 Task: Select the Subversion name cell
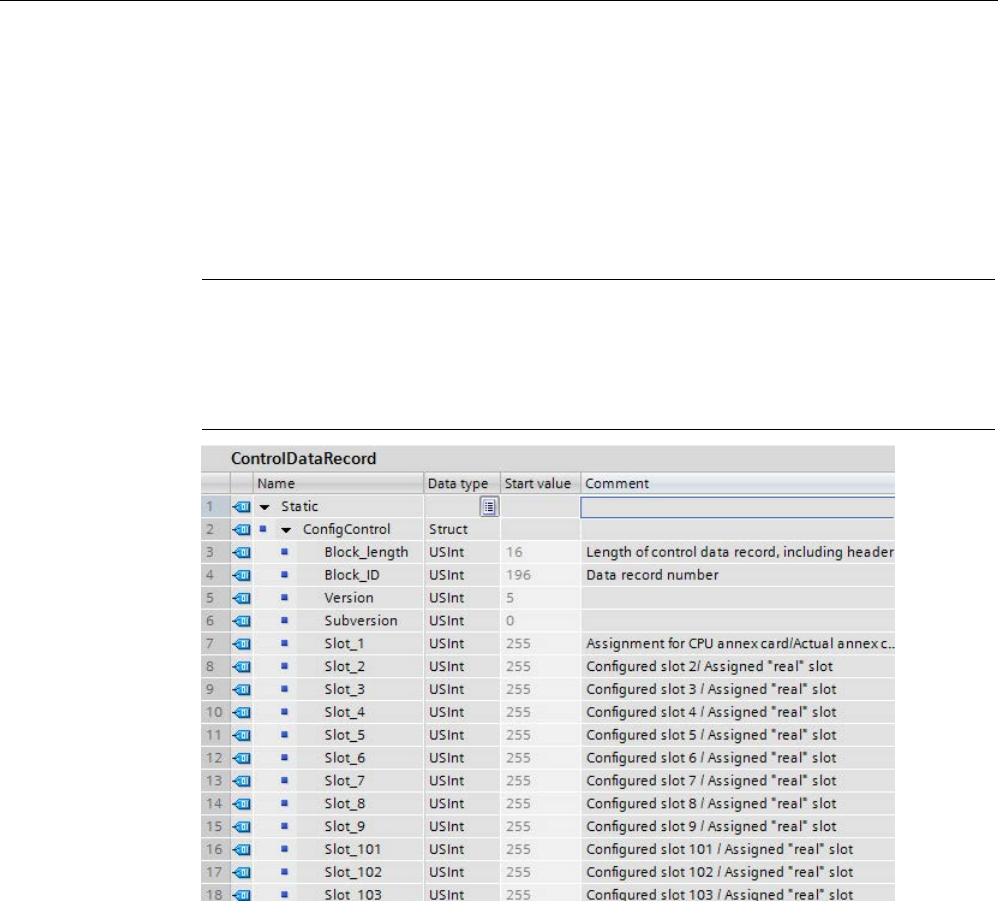[x=360, y=621]
